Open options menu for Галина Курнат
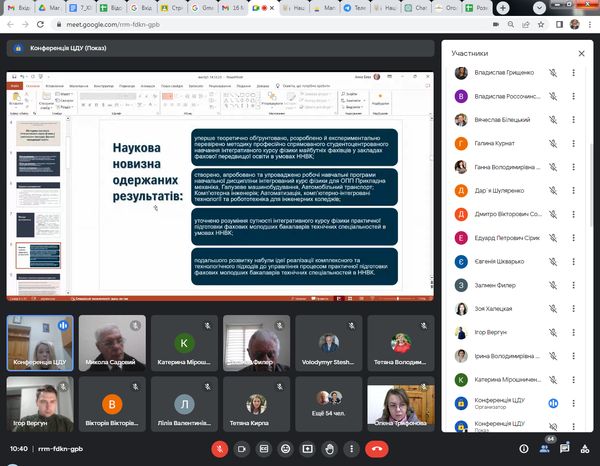 tap(573, 143)
